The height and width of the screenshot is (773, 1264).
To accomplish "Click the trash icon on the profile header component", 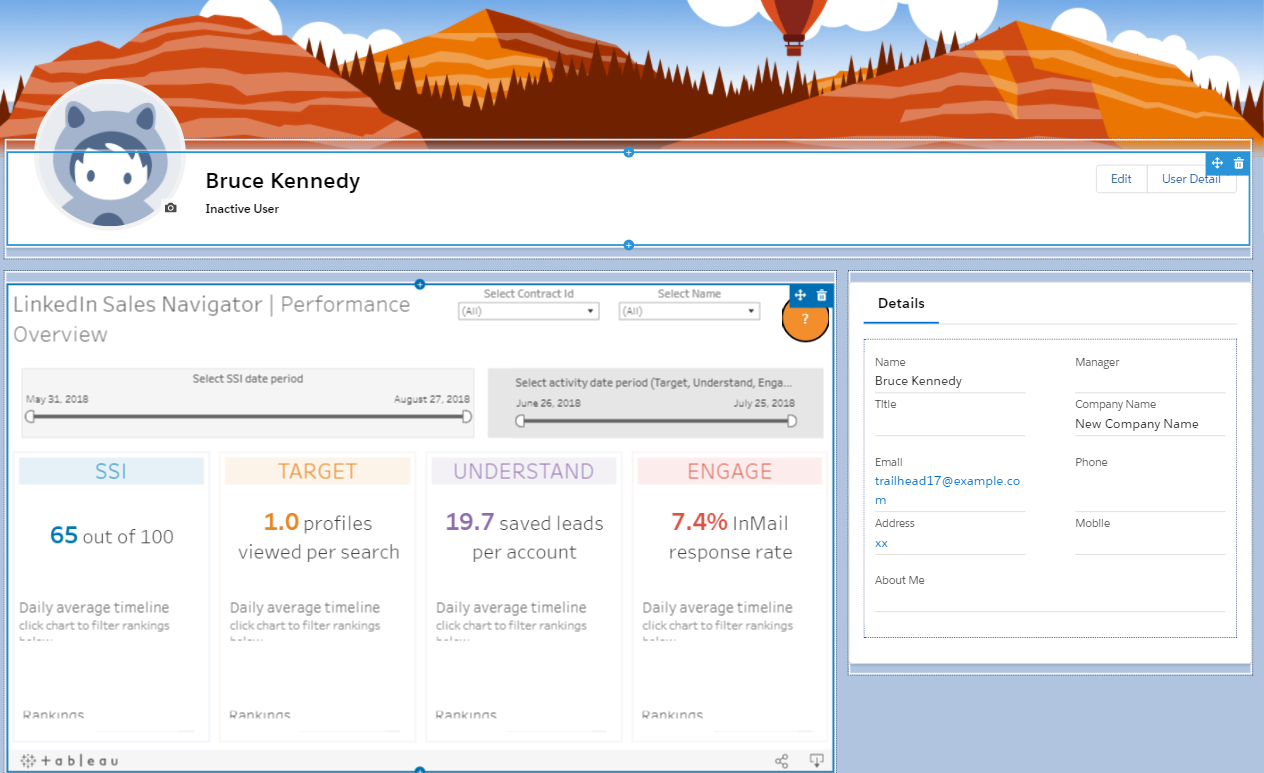I will coord(1239,162).
